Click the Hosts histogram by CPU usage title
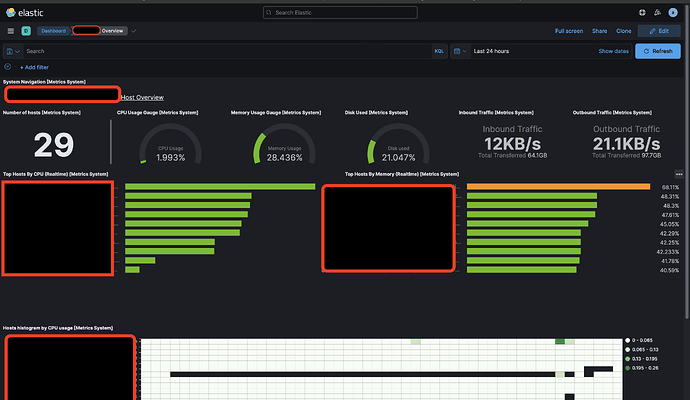Viewport: 690px width, 400px height. (x=58, y=328)
